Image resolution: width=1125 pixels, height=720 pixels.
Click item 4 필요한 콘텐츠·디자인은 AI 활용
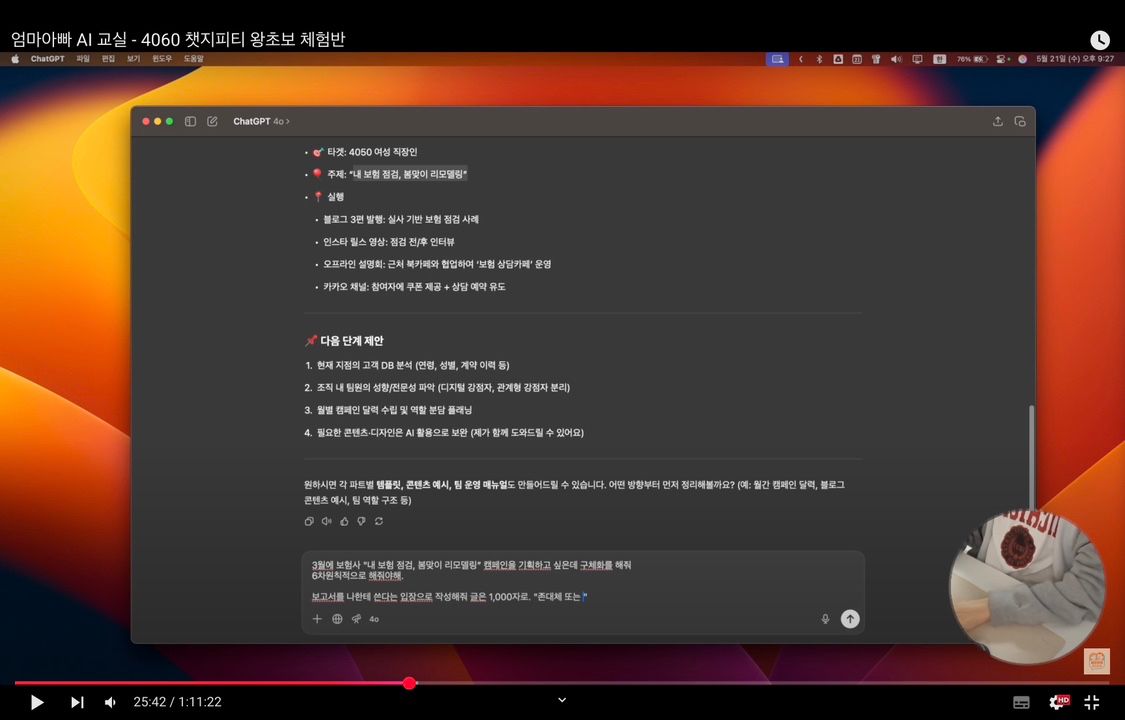tap(450, 432)
